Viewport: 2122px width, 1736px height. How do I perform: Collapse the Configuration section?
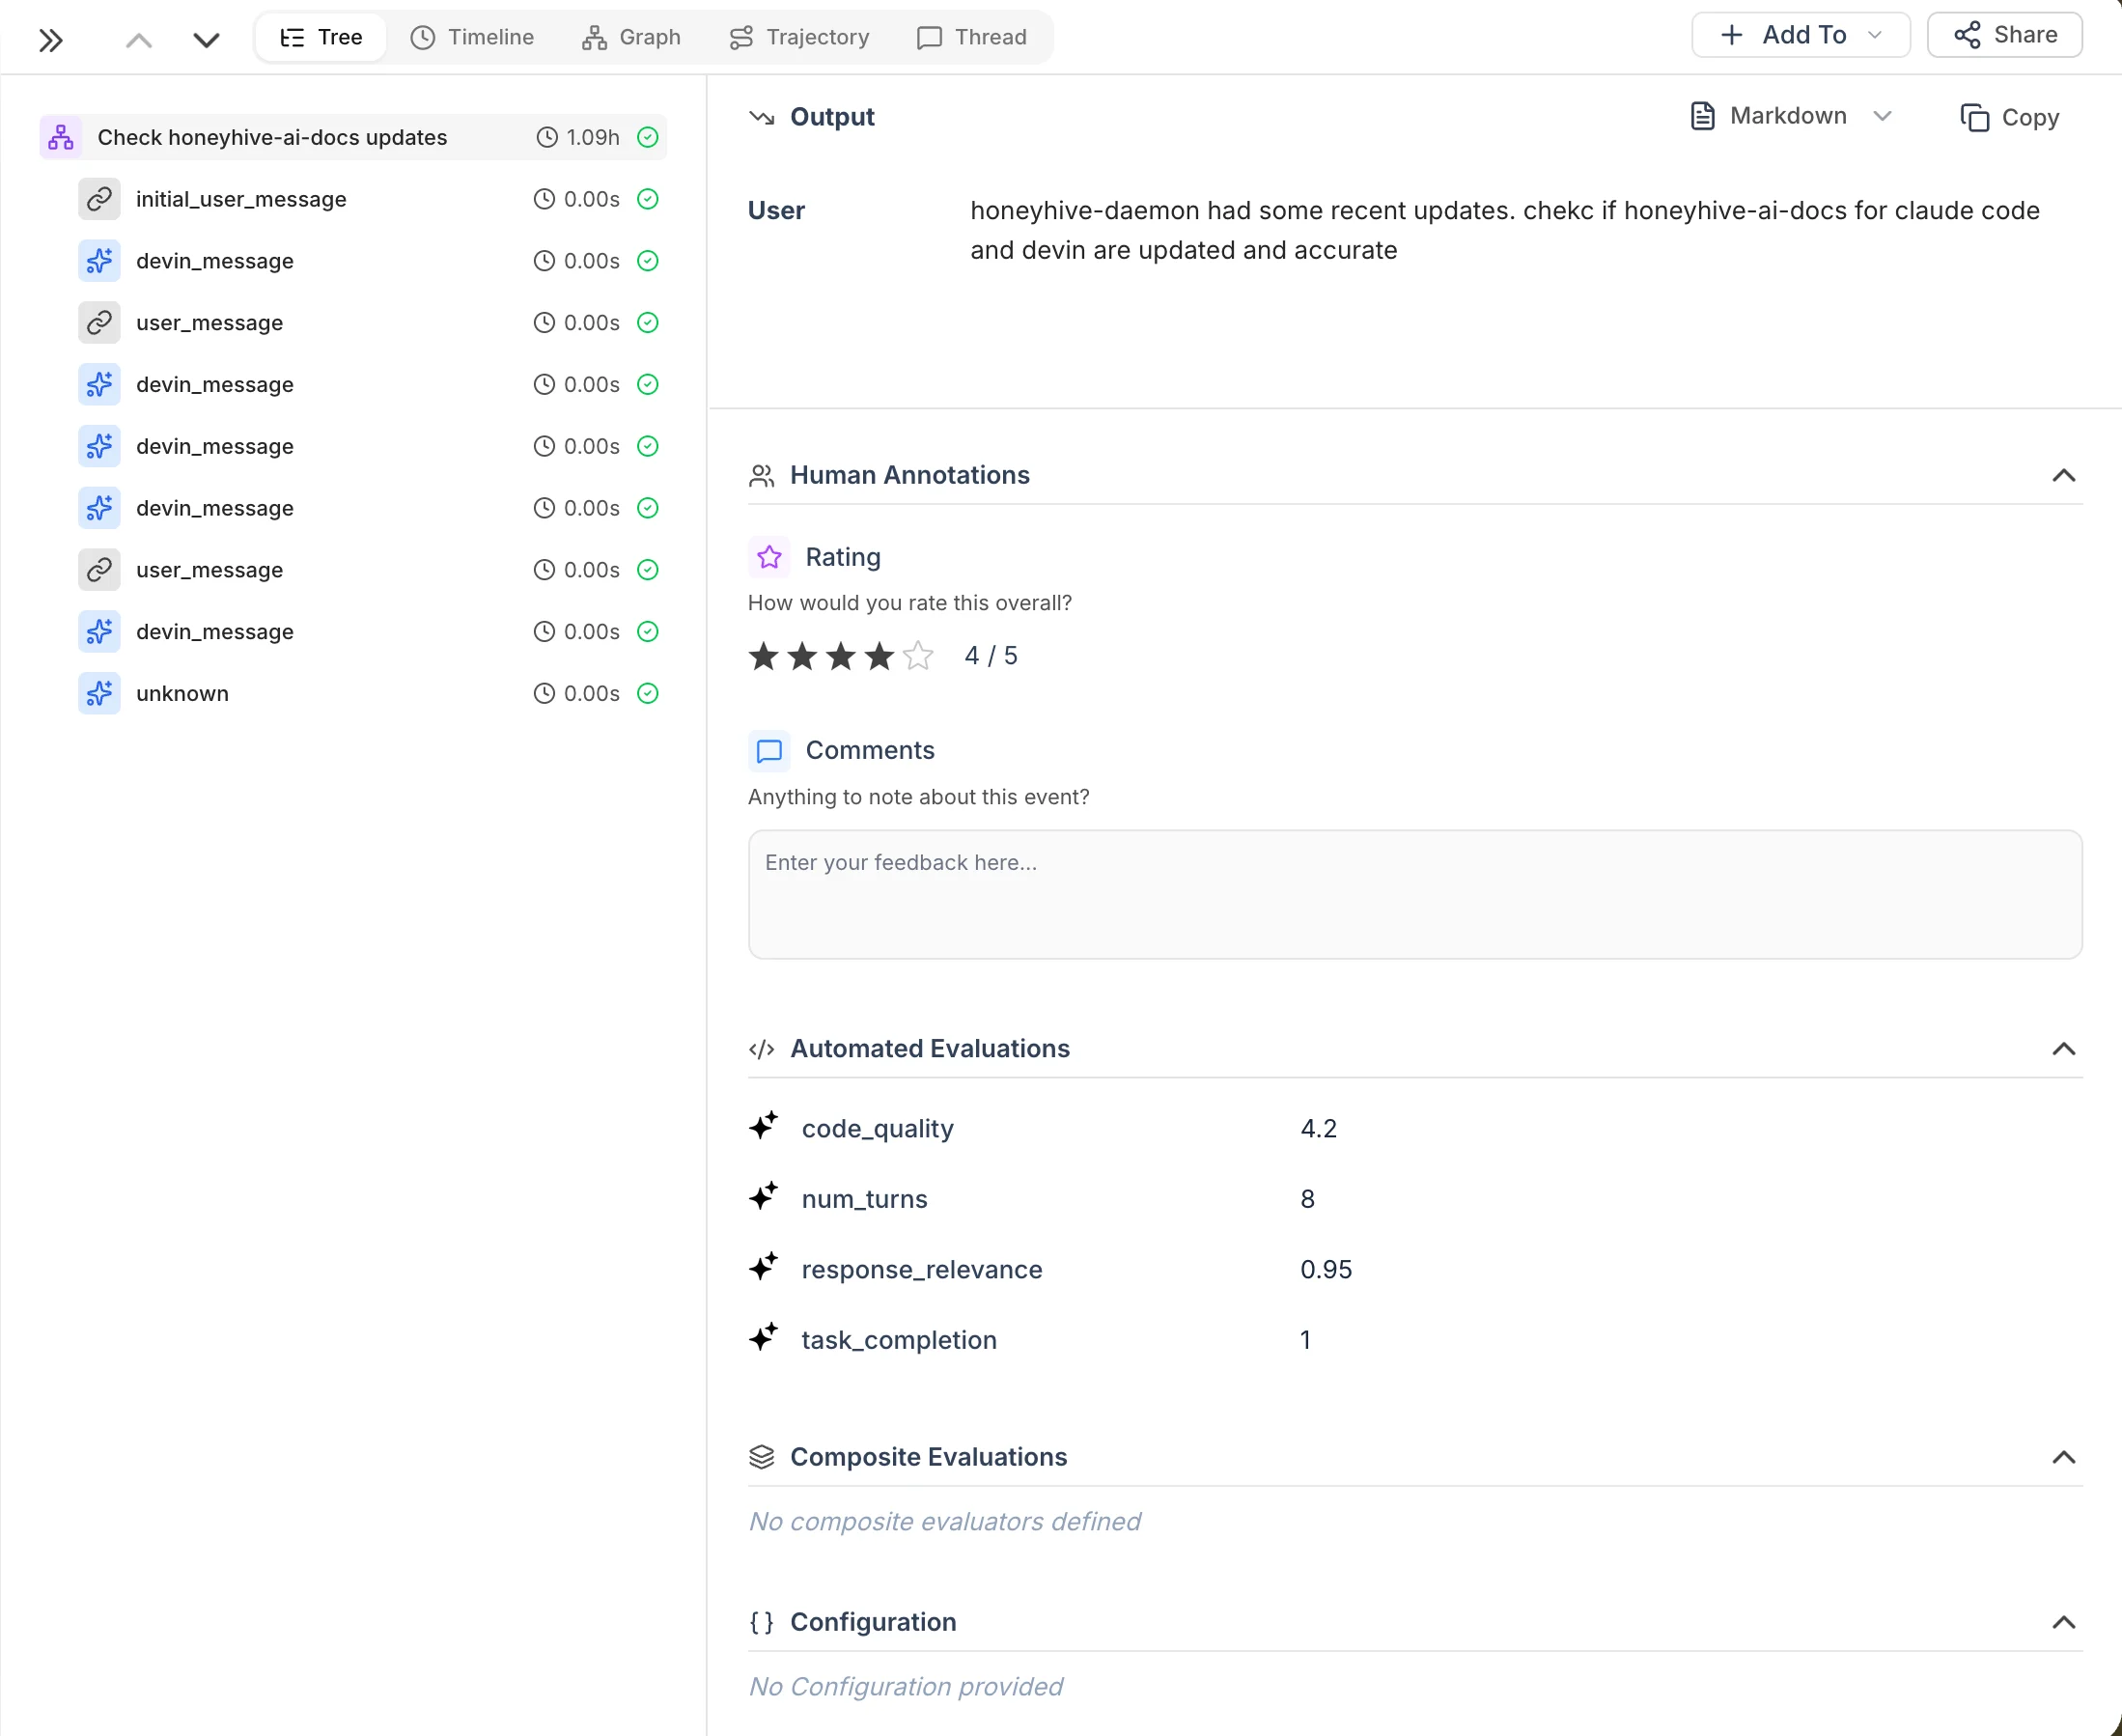click(x=2063, y=1621)
